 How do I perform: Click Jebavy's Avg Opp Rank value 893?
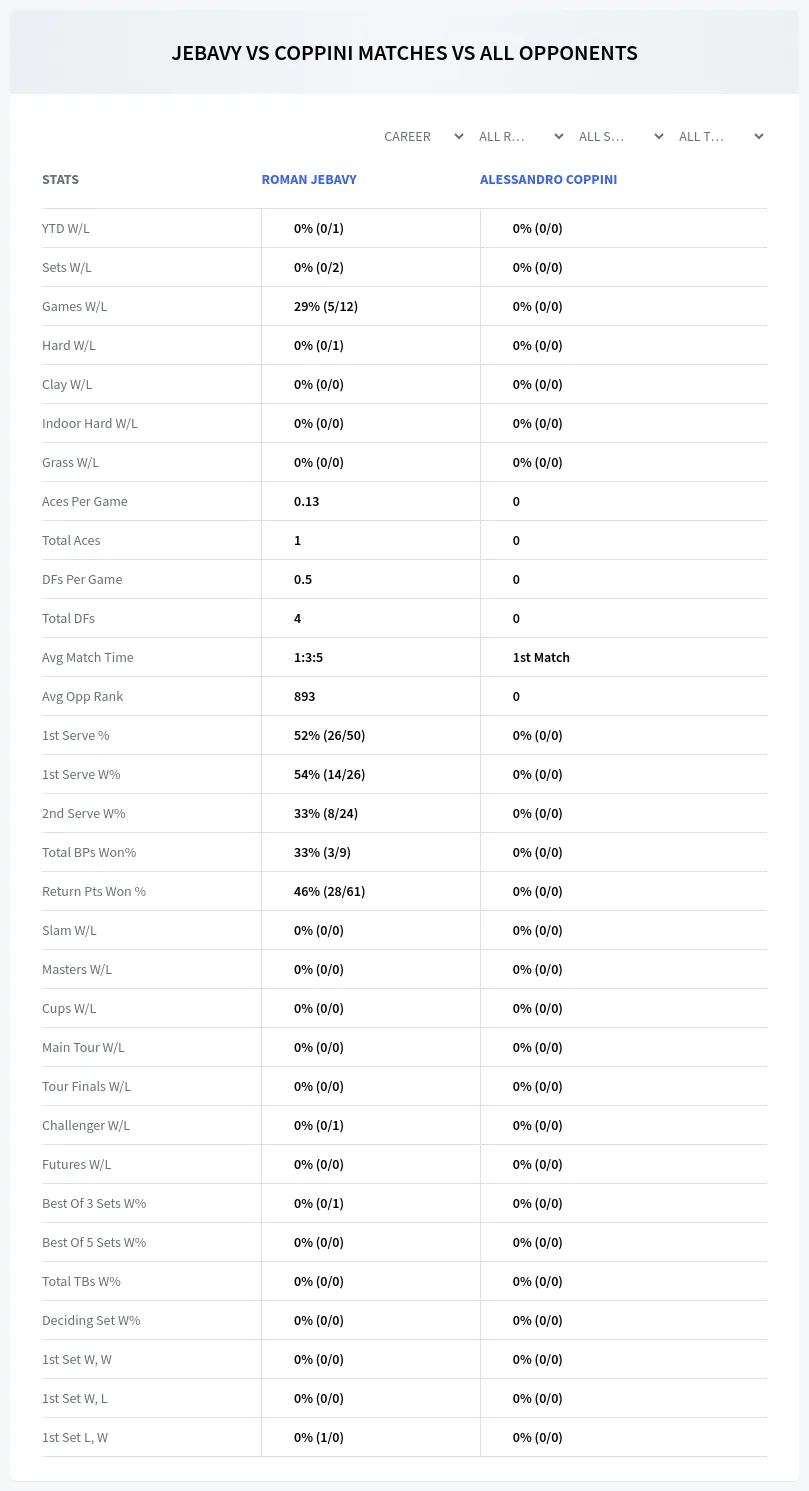point(305,696)
